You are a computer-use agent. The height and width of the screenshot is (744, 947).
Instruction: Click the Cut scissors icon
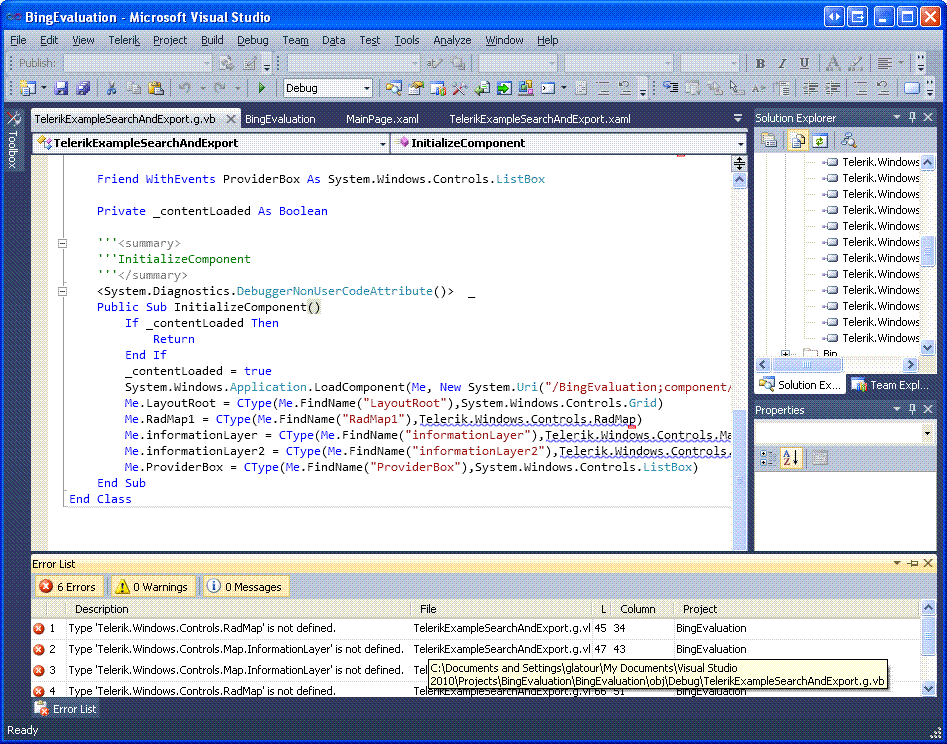pos(111,89)
